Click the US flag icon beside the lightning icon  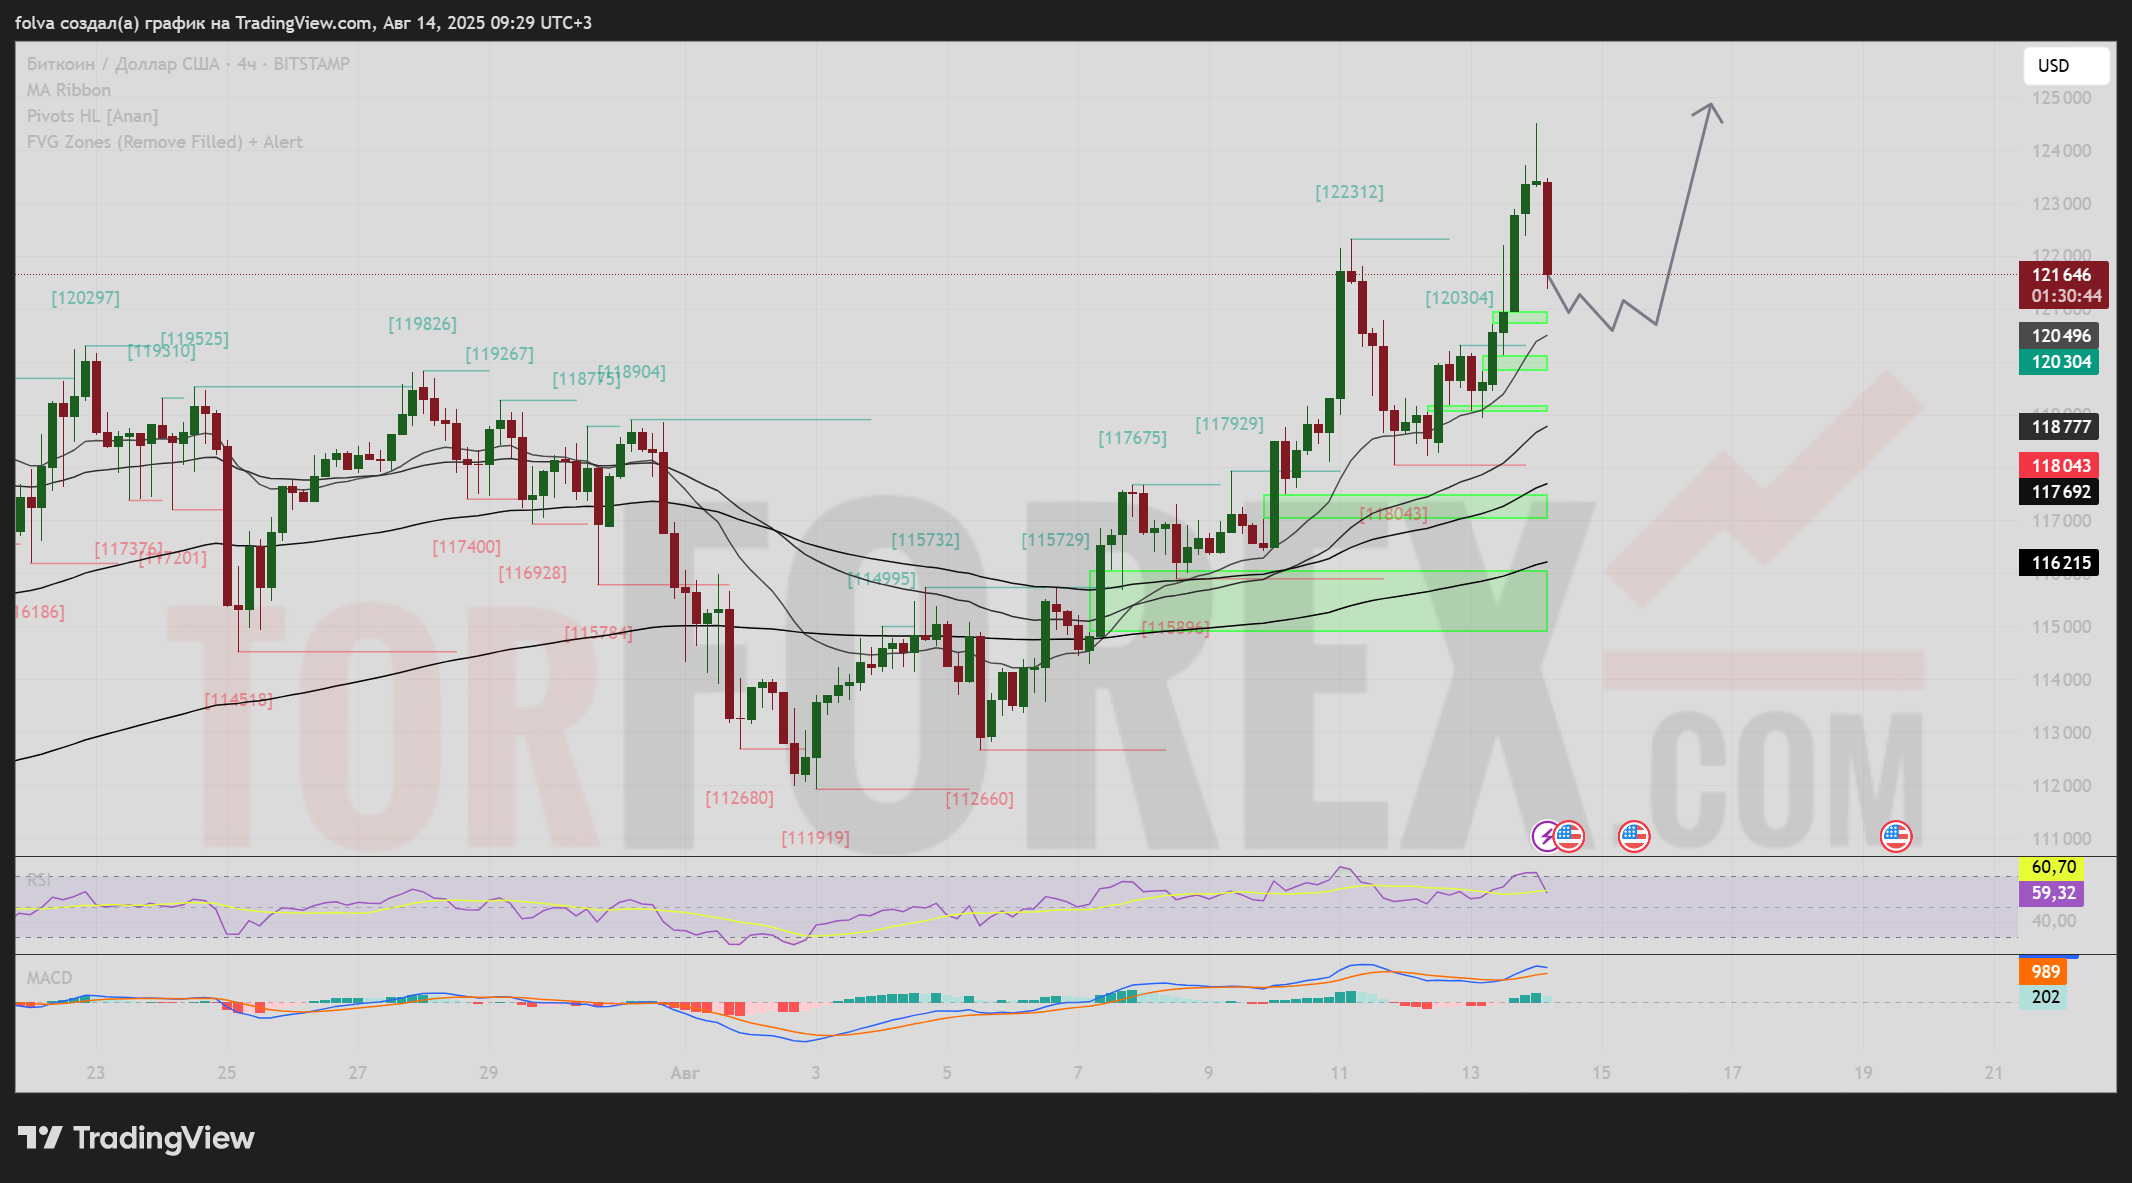click(1569, 836)
